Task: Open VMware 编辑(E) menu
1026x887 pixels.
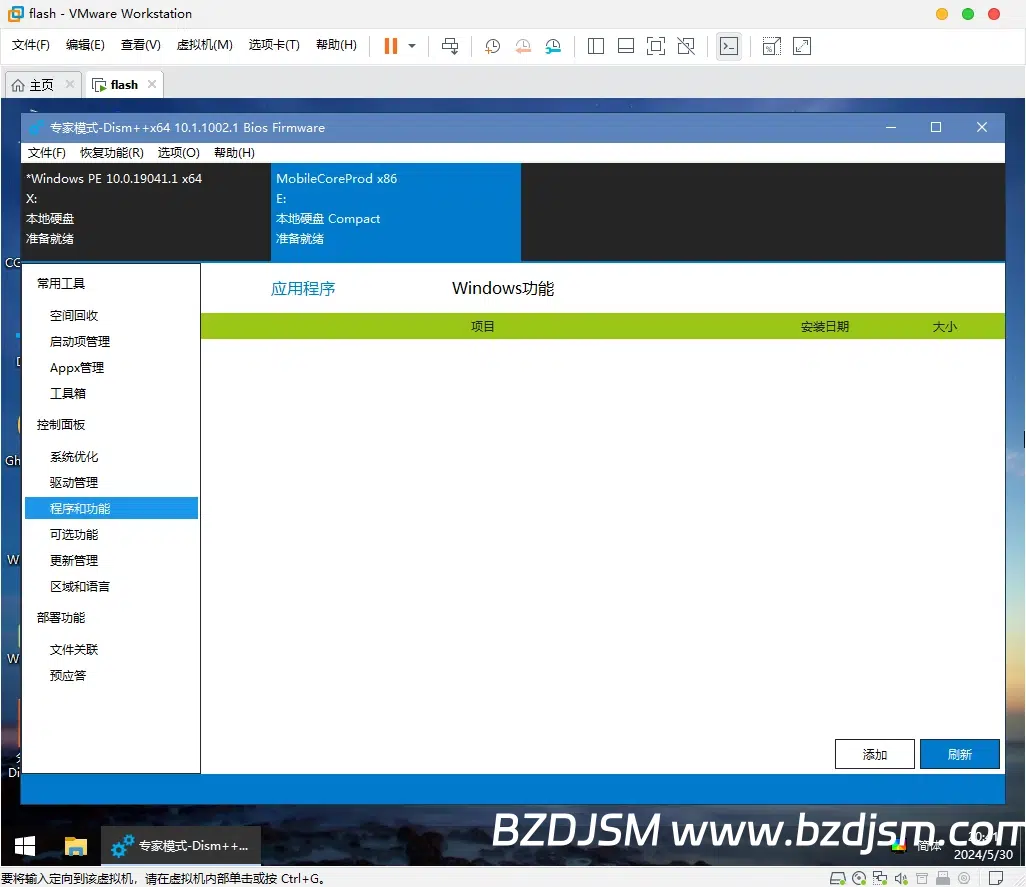Action: point(85,45)
